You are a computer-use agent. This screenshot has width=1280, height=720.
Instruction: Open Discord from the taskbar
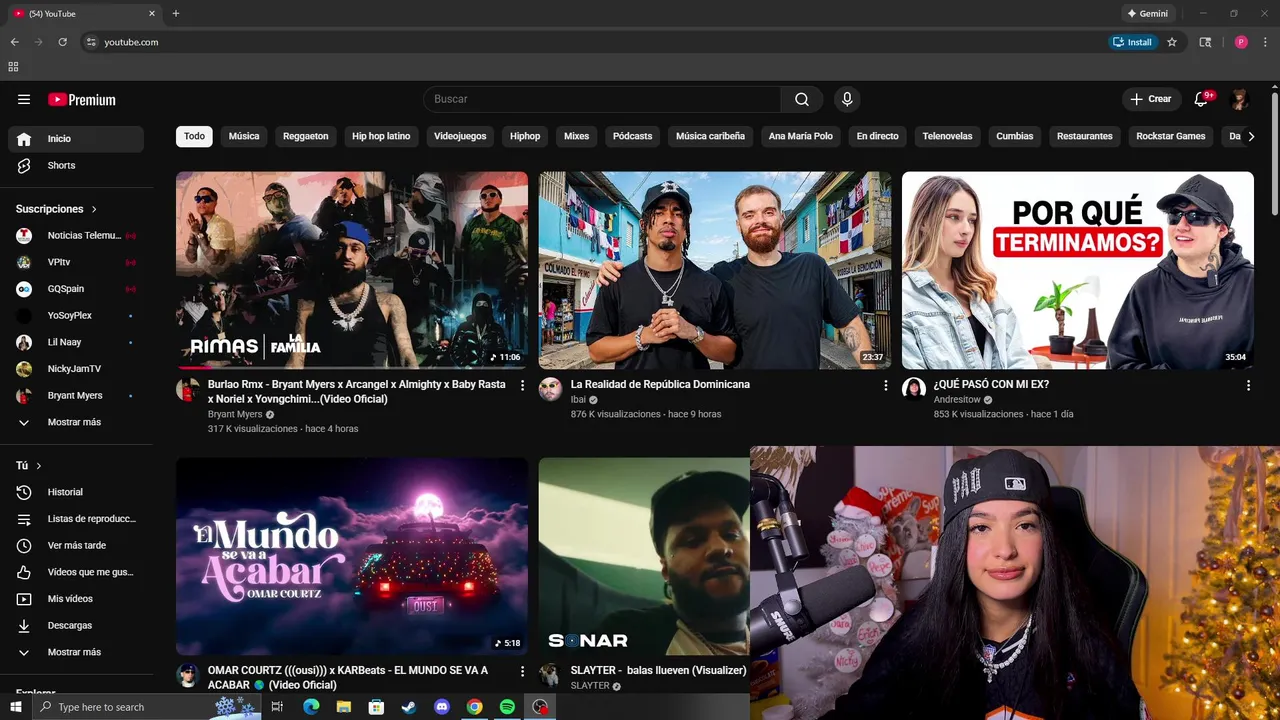(x=442, y=707)
